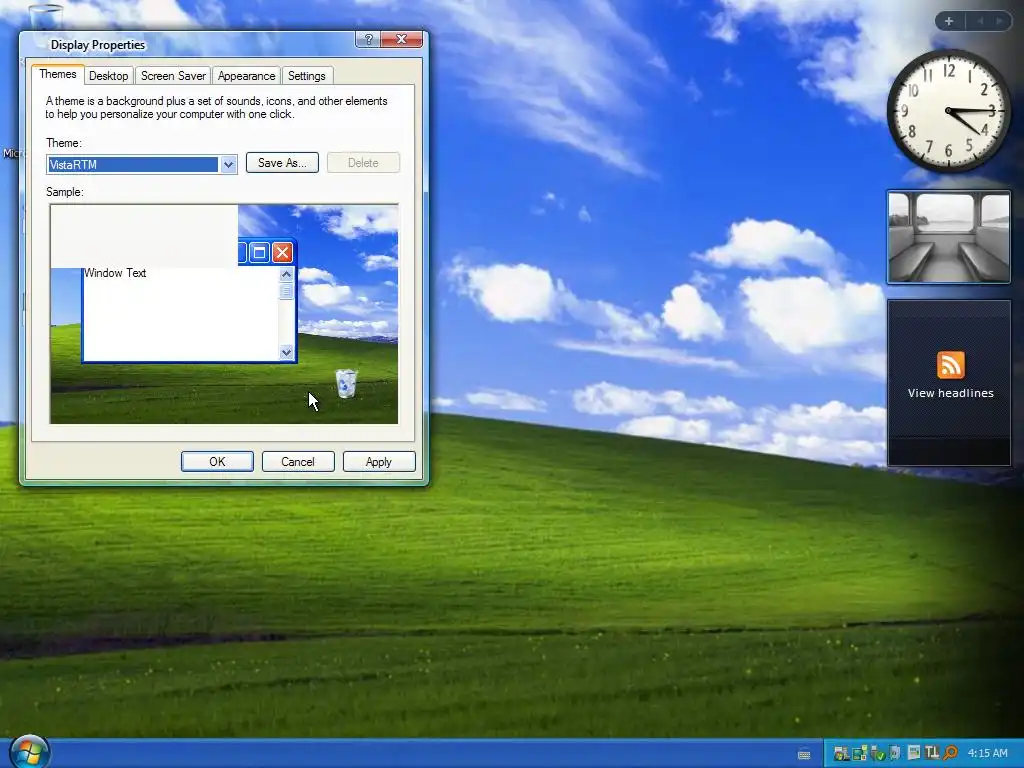This screenshot has width=1024, height=768.
Task: Close the Display Properties dialog
Action: [402, 39]
